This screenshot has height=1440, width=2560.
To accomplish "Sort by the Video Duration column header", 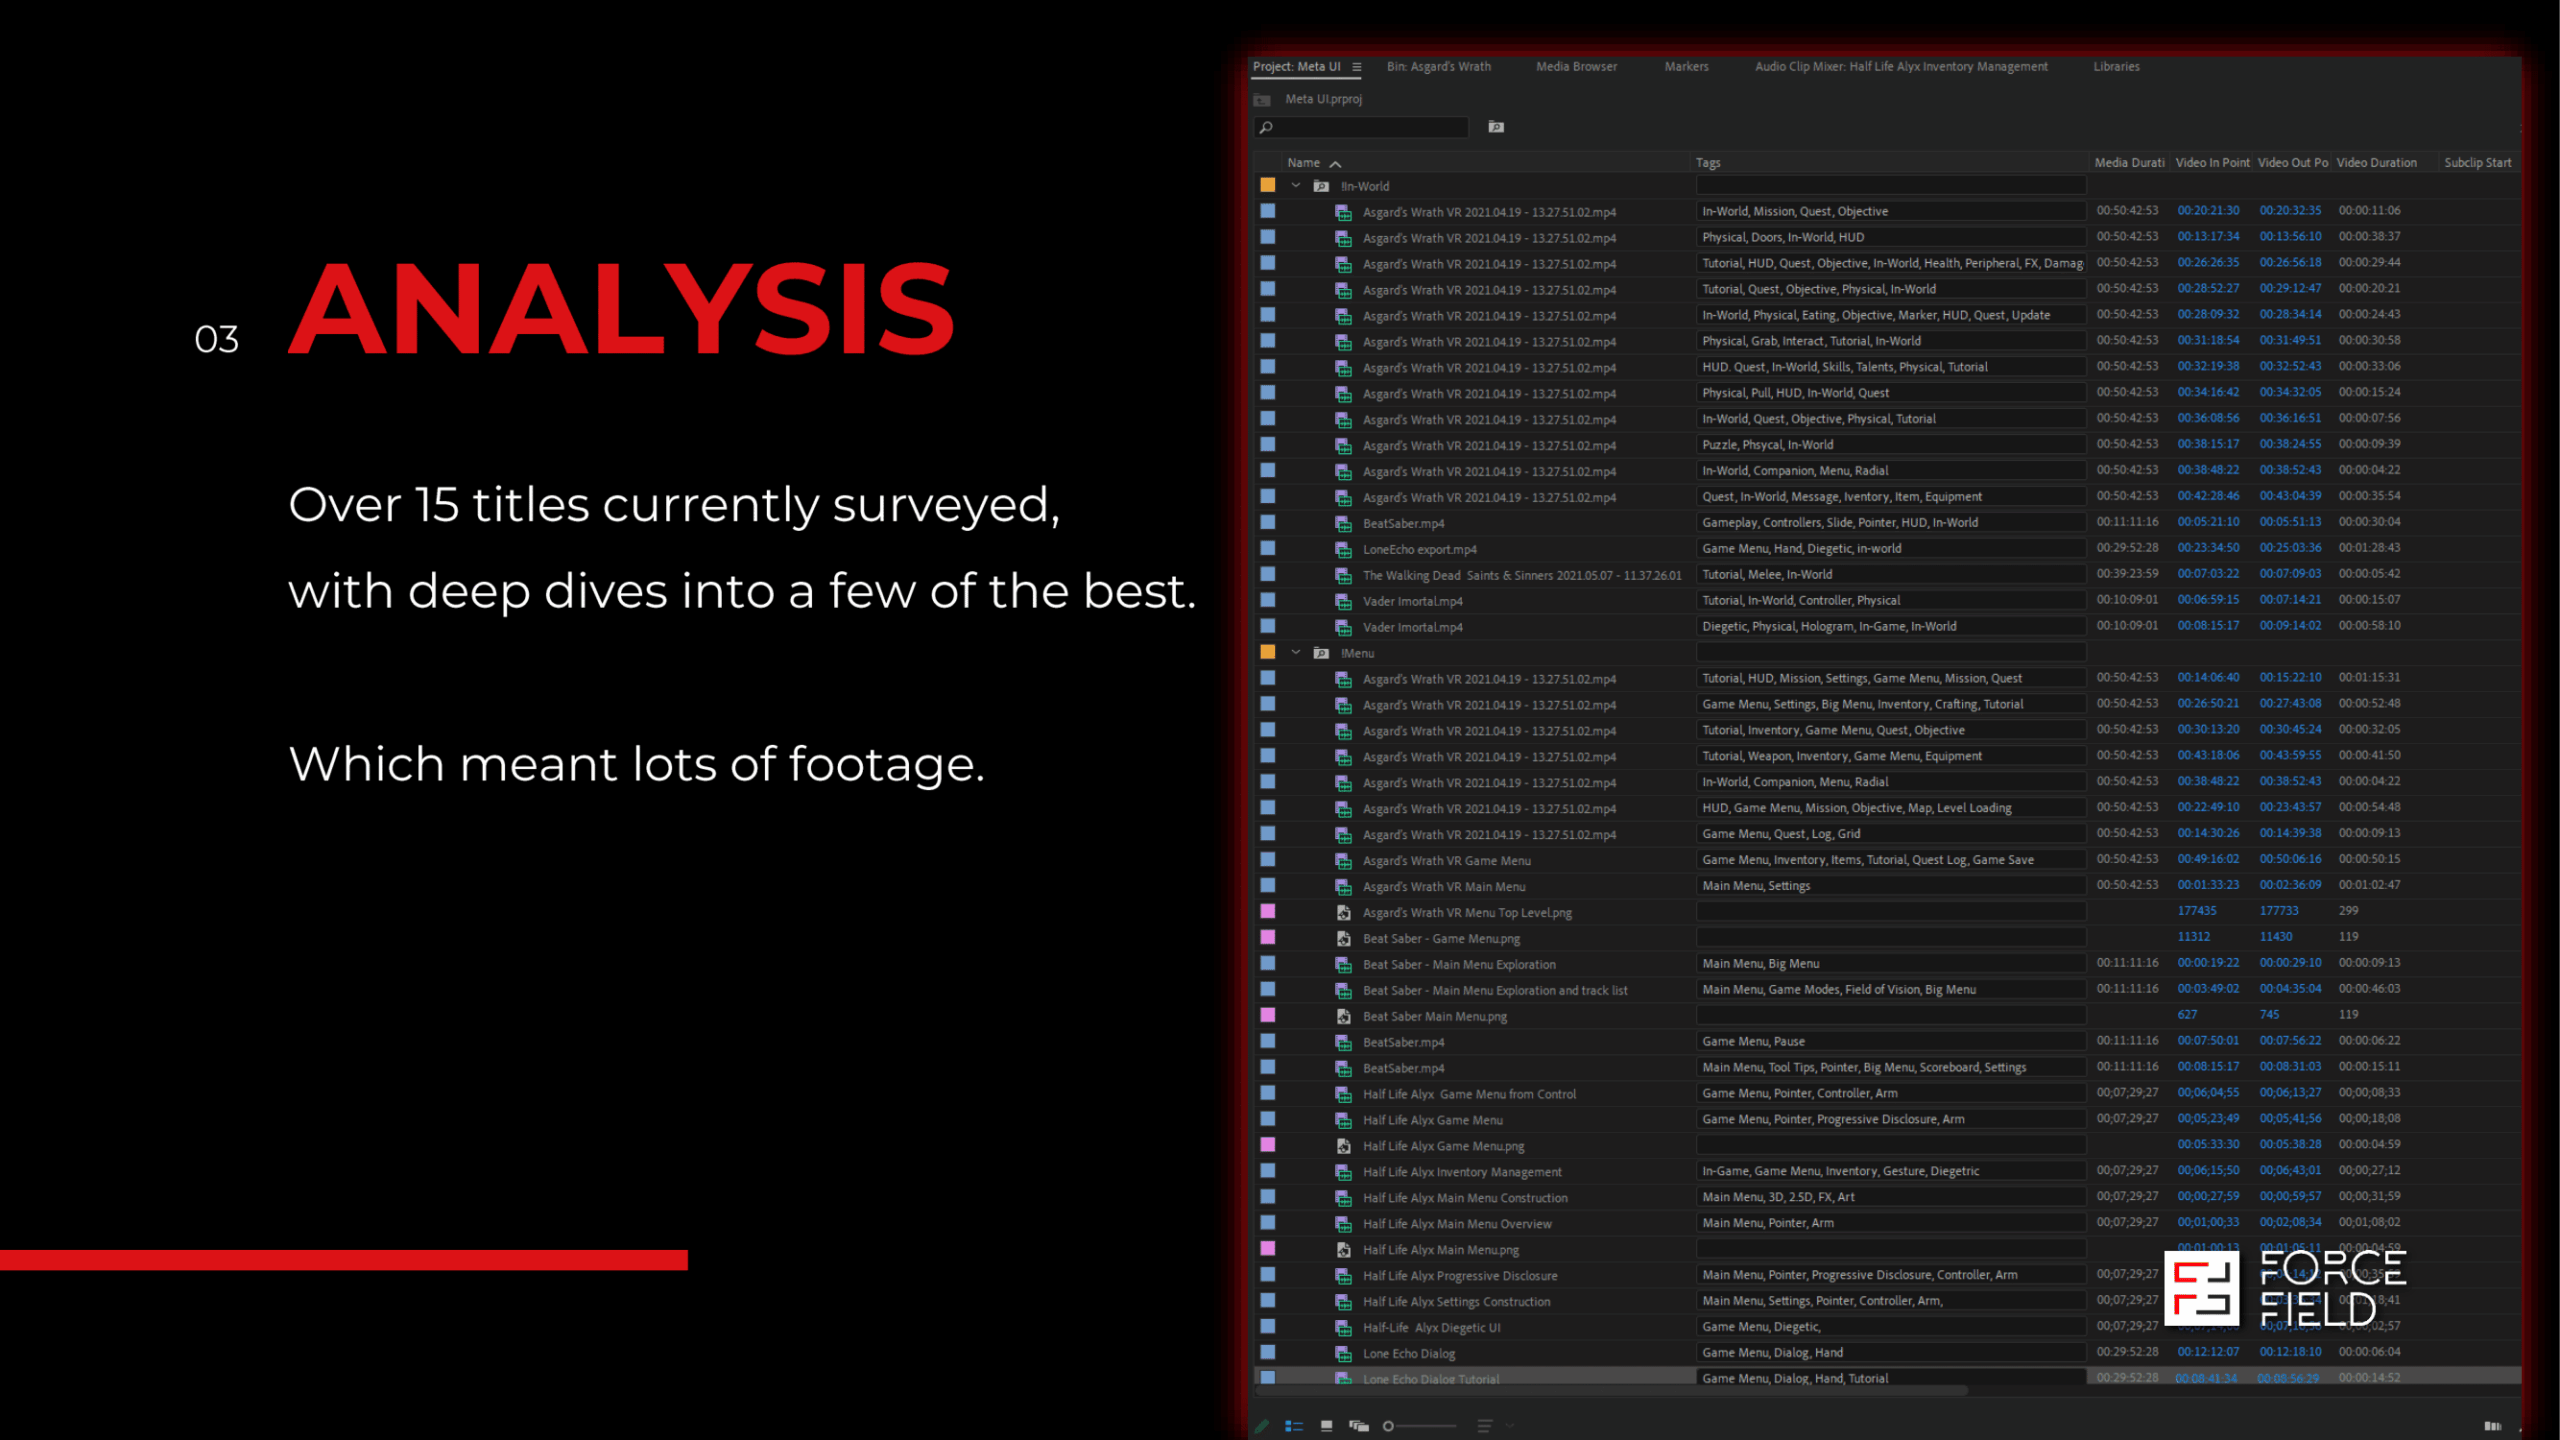I will pyautogui.click(x=2376, y=163).
